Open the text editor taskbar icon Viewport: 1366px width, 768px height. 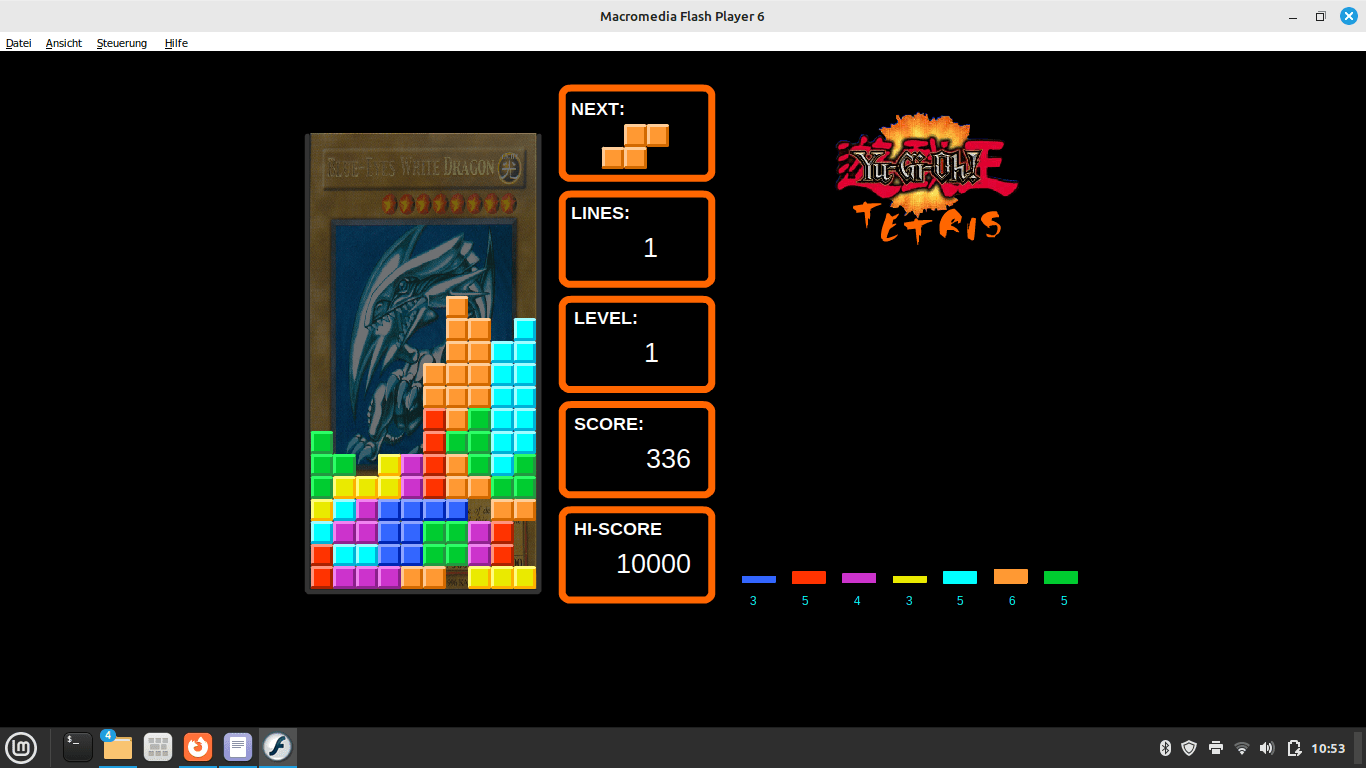[238, 747]
